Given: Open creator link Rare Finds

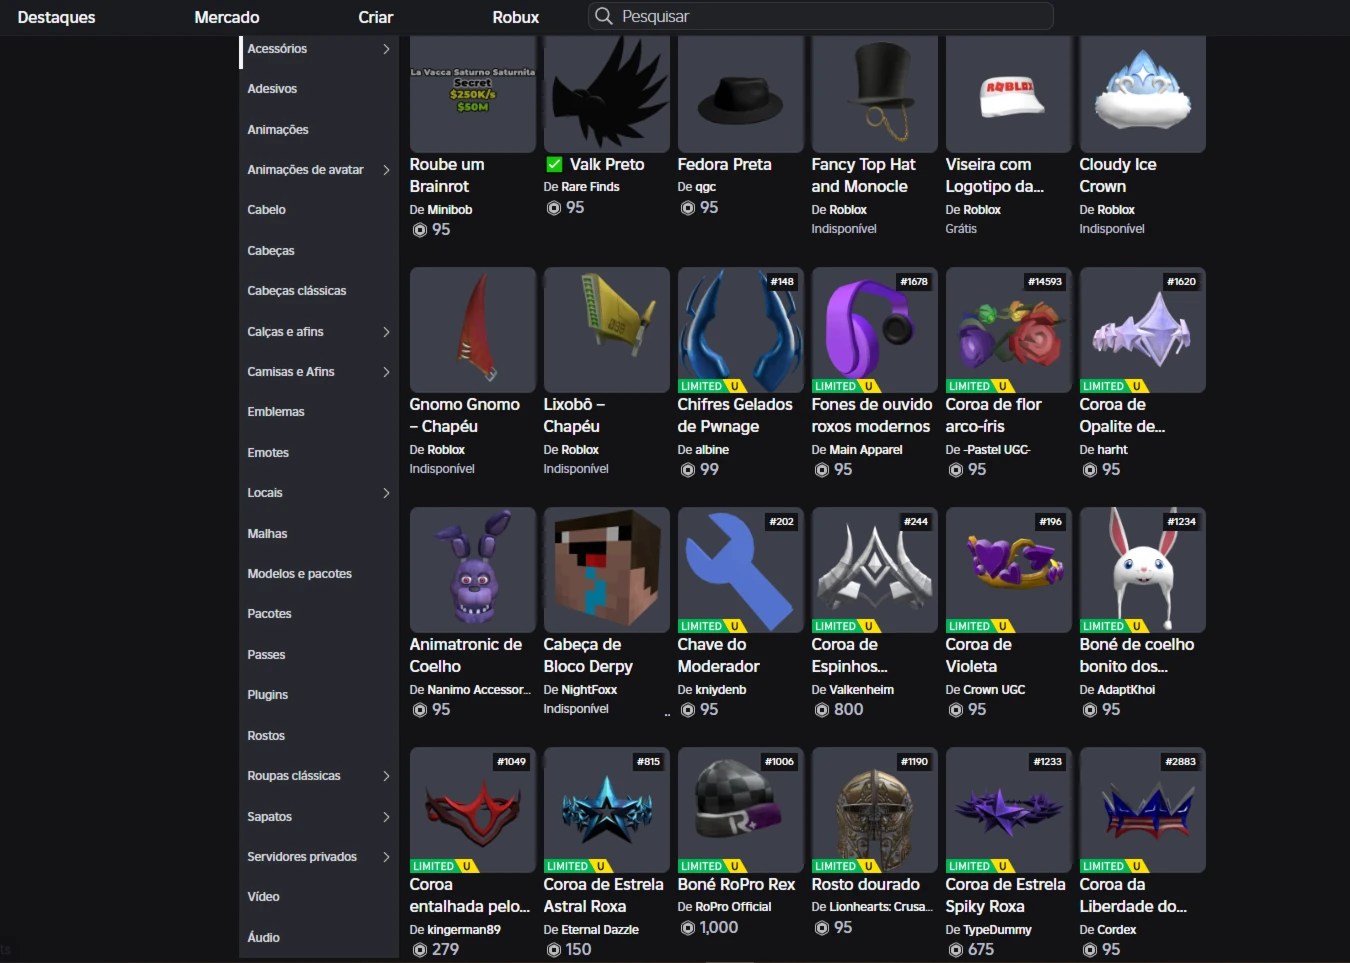Looking at the screenshot, I should pos(590,187).
